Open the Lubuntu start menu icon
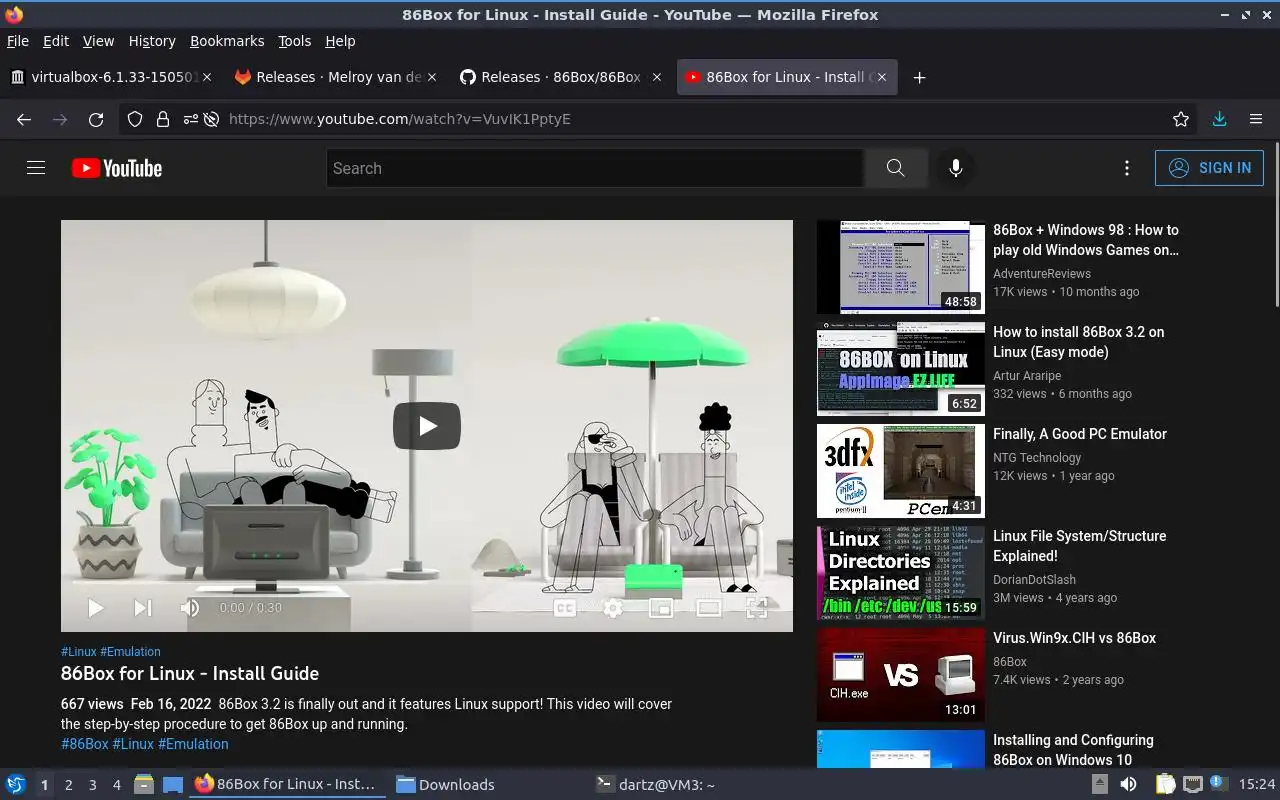Image resolution: width=1280 pixels, height=800 pixels. coord(16,784)
